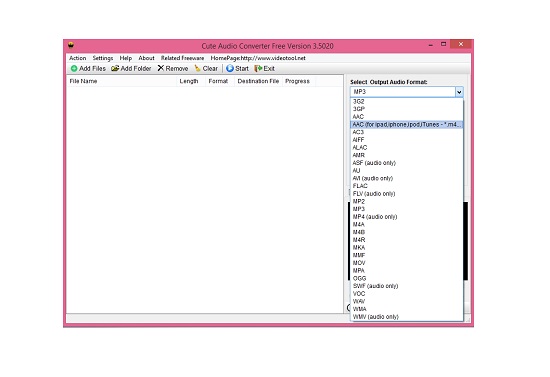This screenshot has height=377, width=550.
Task: Choose MP2 from the format list
Action: click(407, 201)
